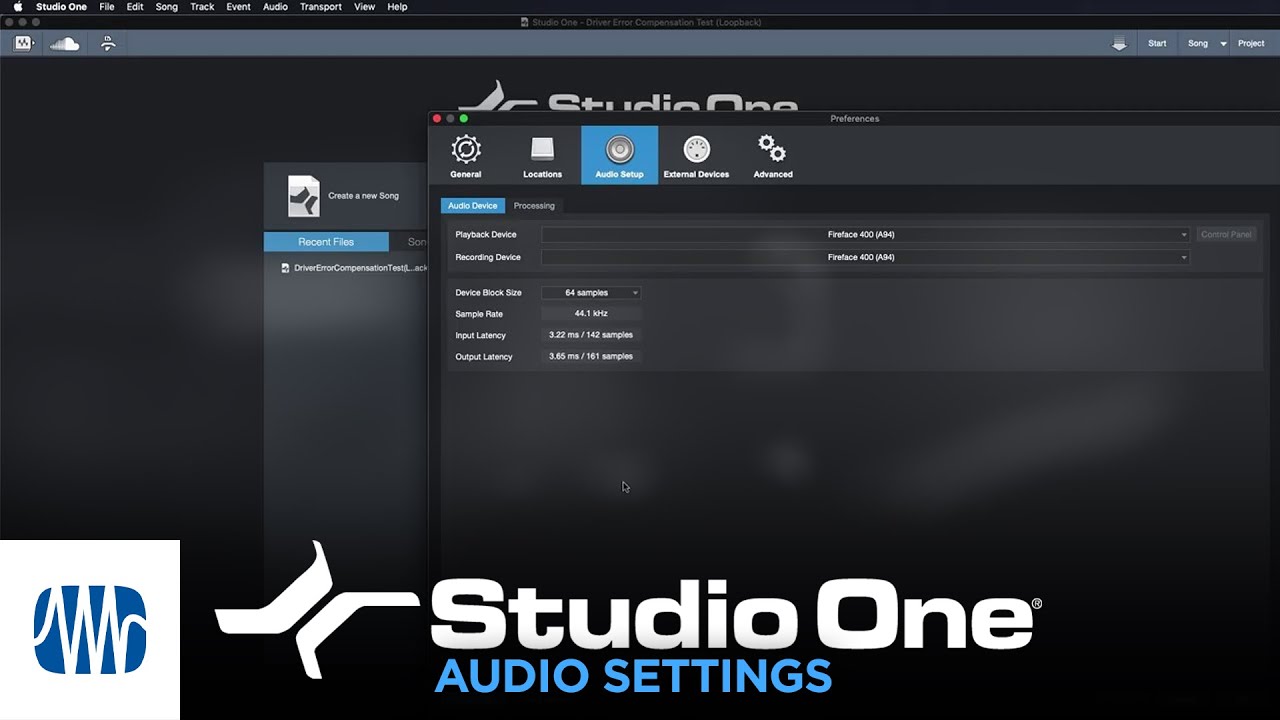Open the Transport menu

pyautogui.click(x=321, y=7)
